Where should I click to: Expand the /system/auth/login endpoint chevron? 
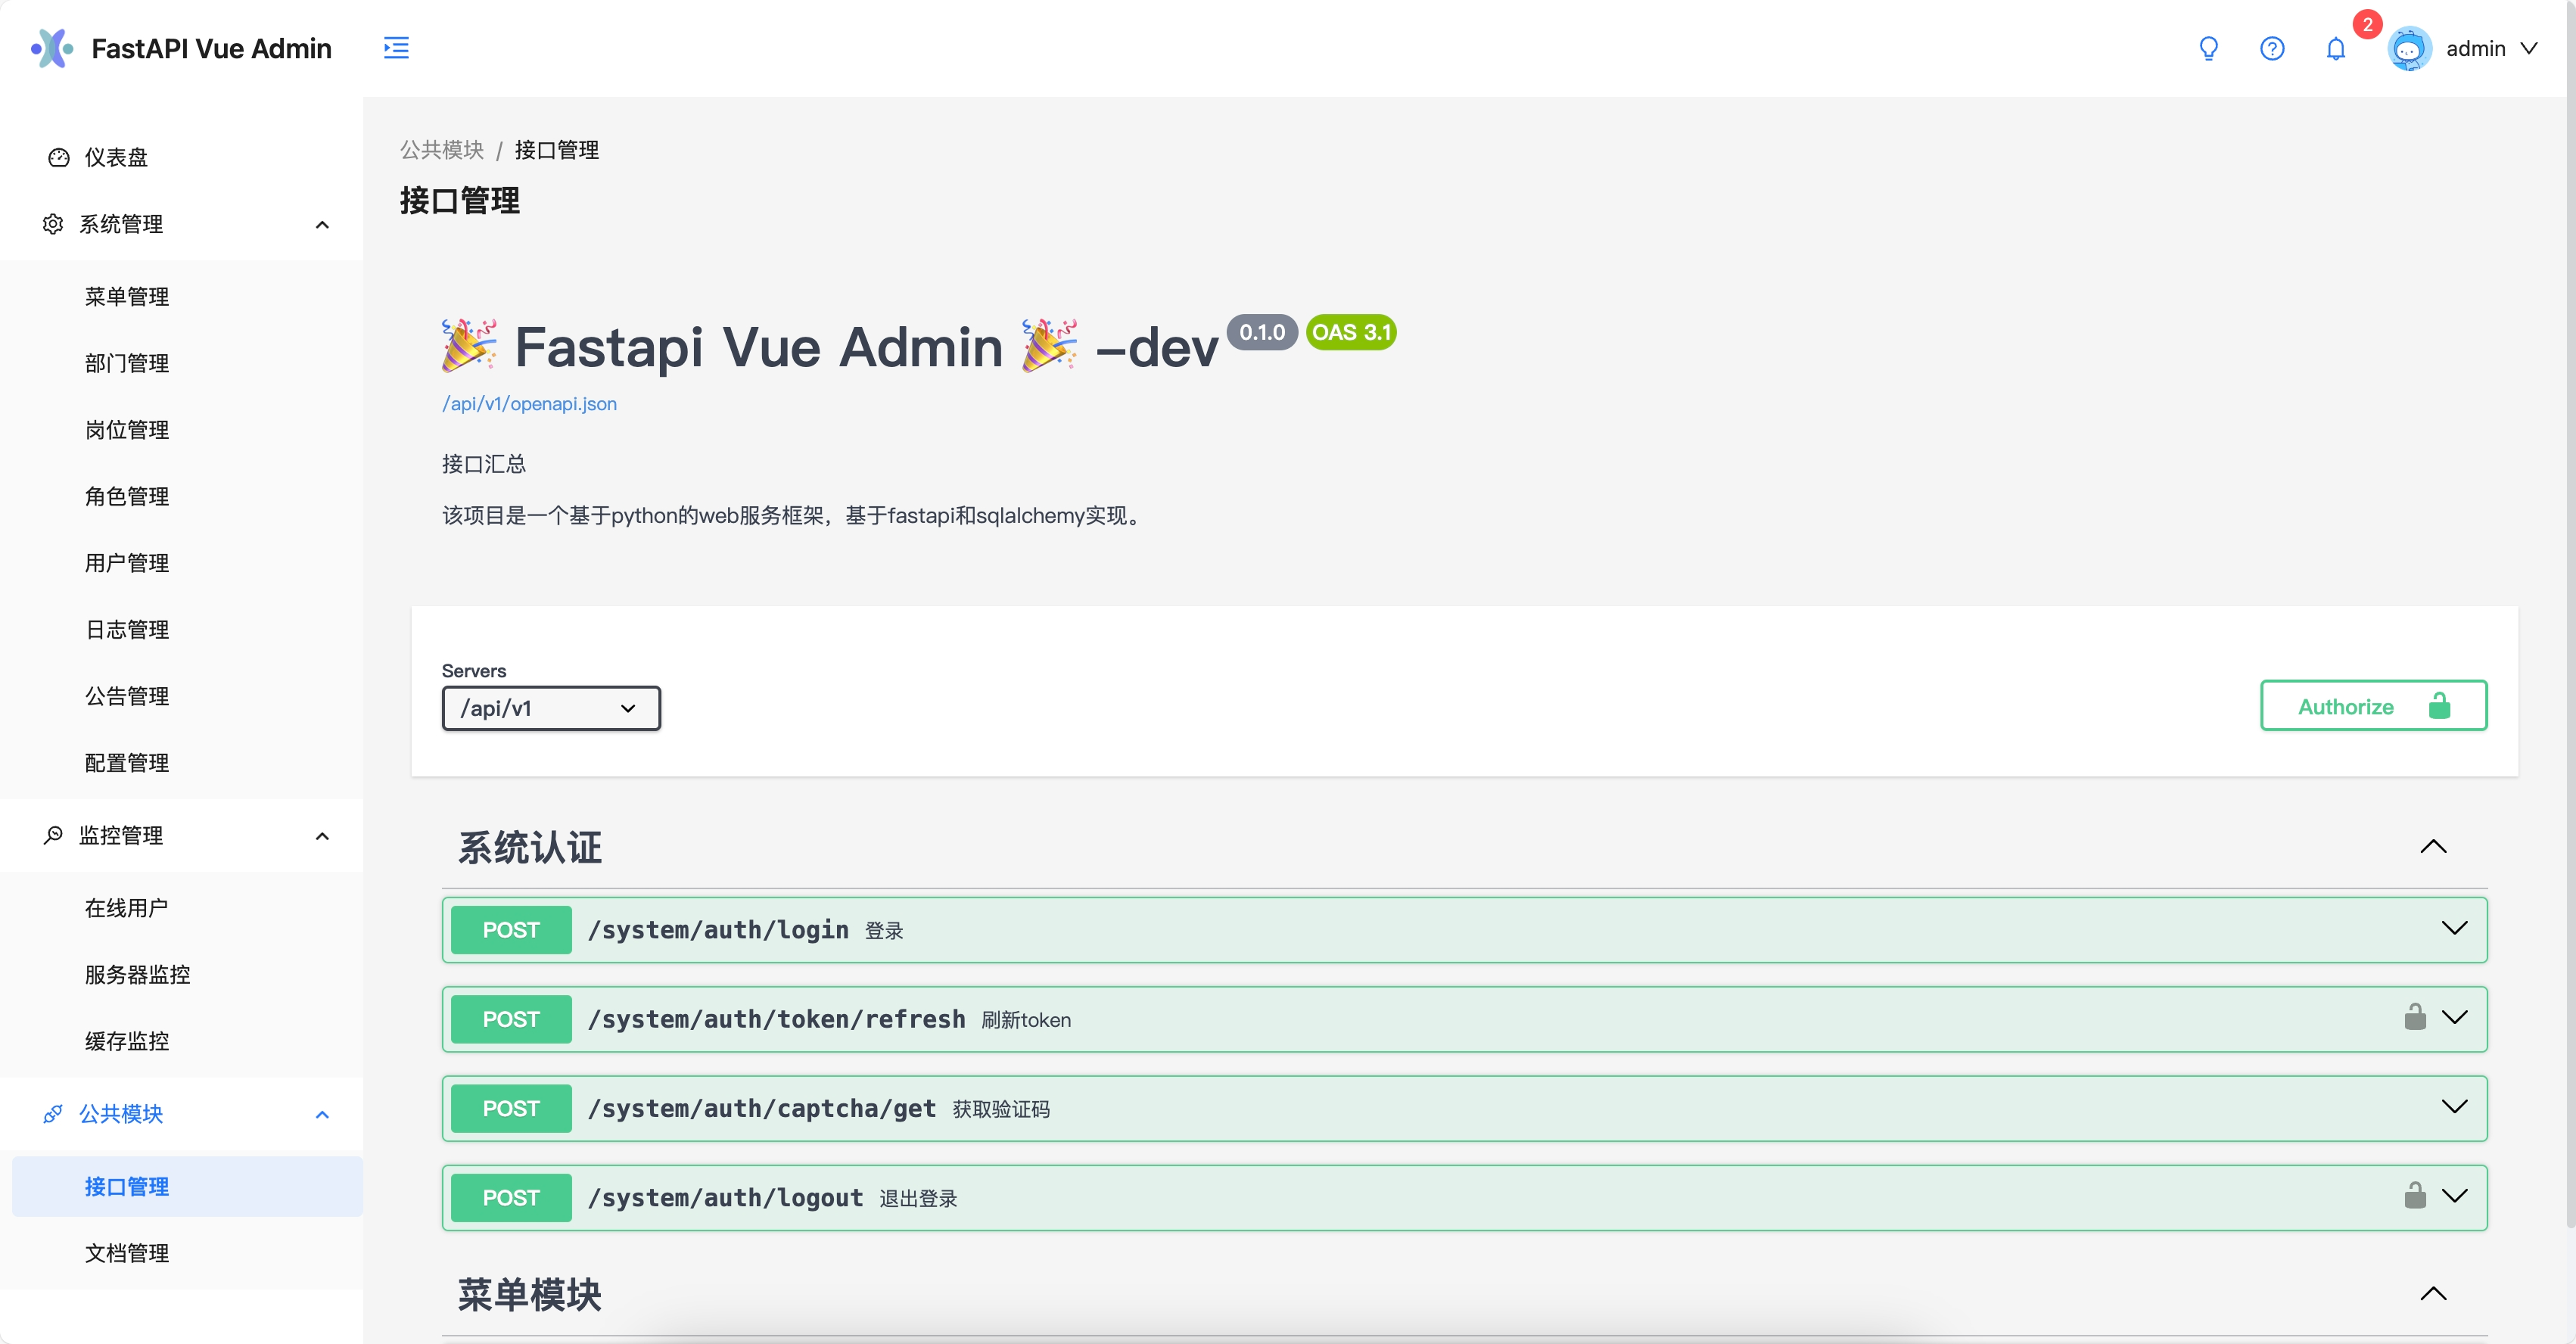coord(2454,929)
